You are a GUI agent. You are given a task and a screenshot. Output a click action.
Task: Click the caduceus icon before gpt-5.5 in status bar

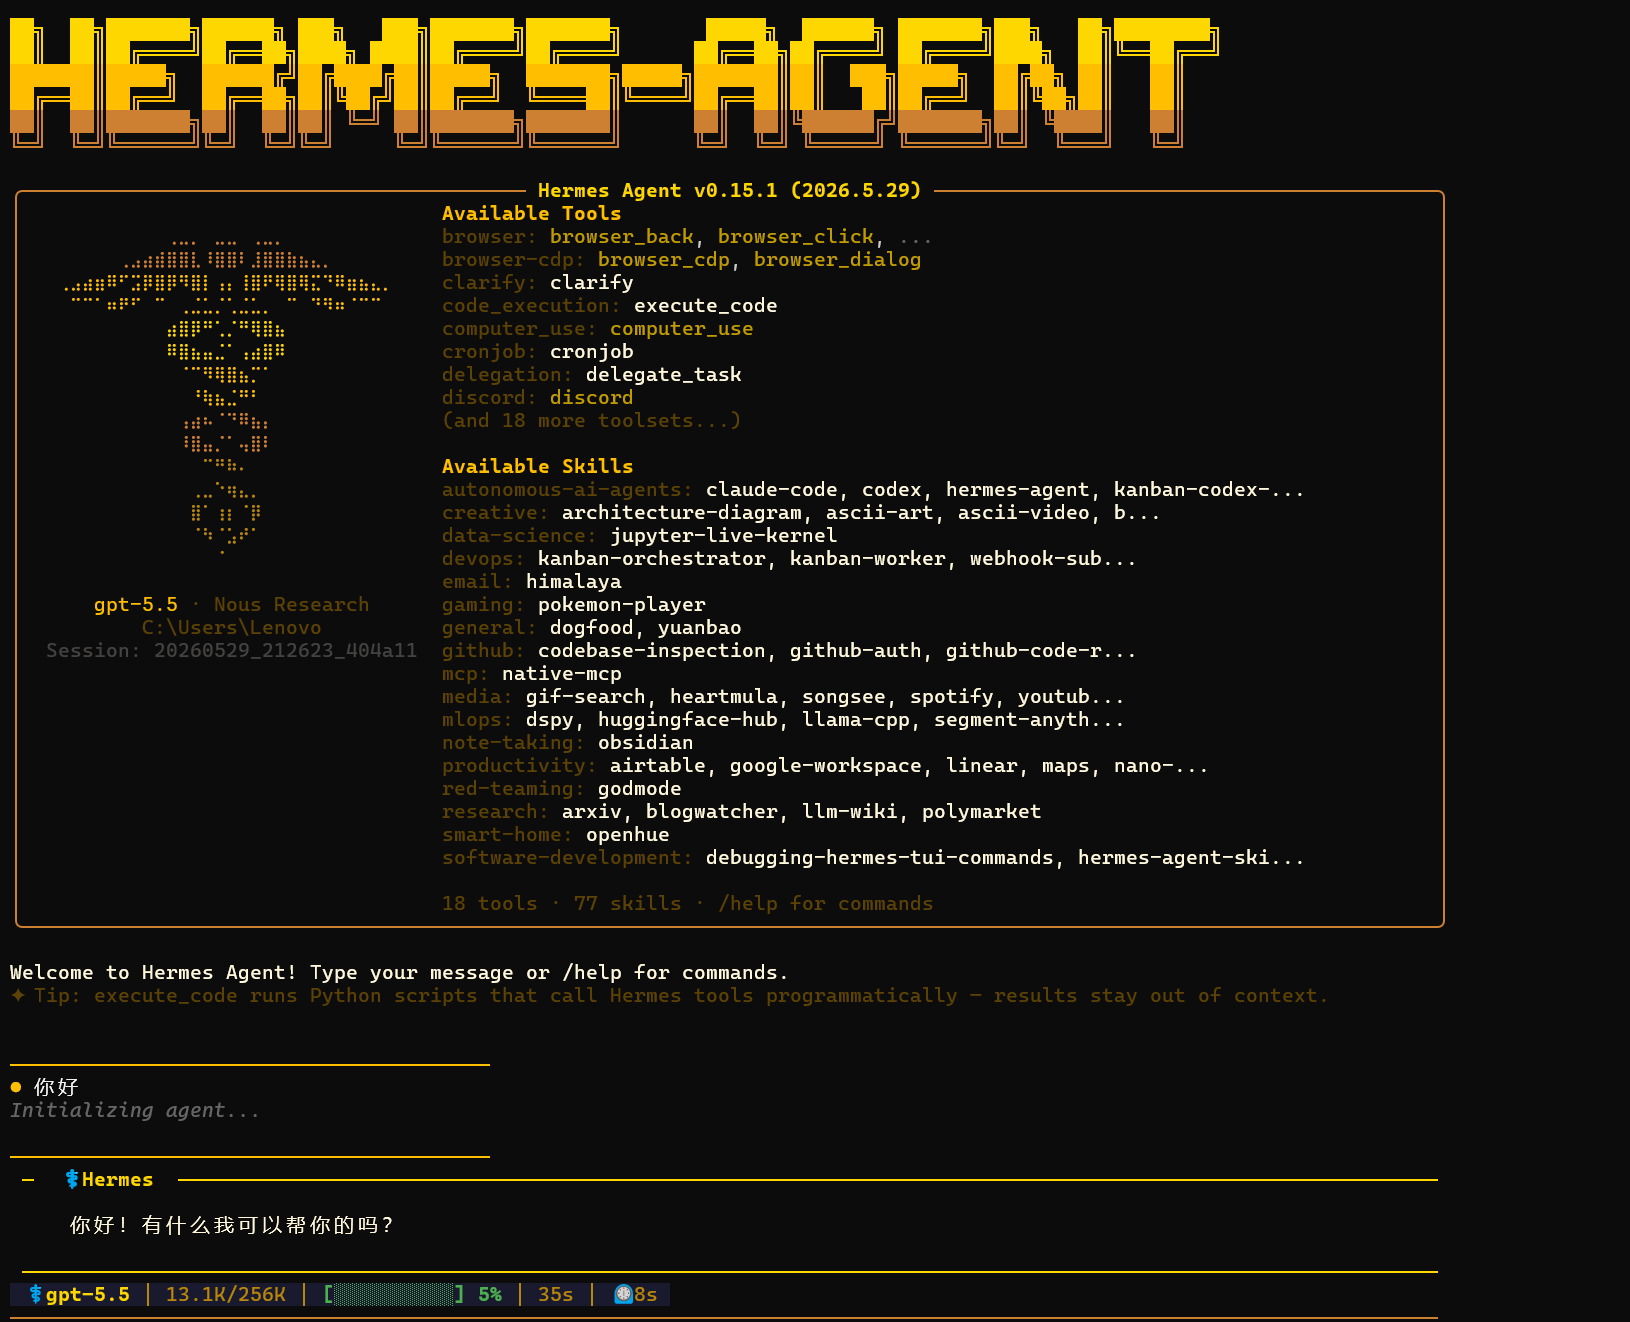click(x=36, y=1295)
